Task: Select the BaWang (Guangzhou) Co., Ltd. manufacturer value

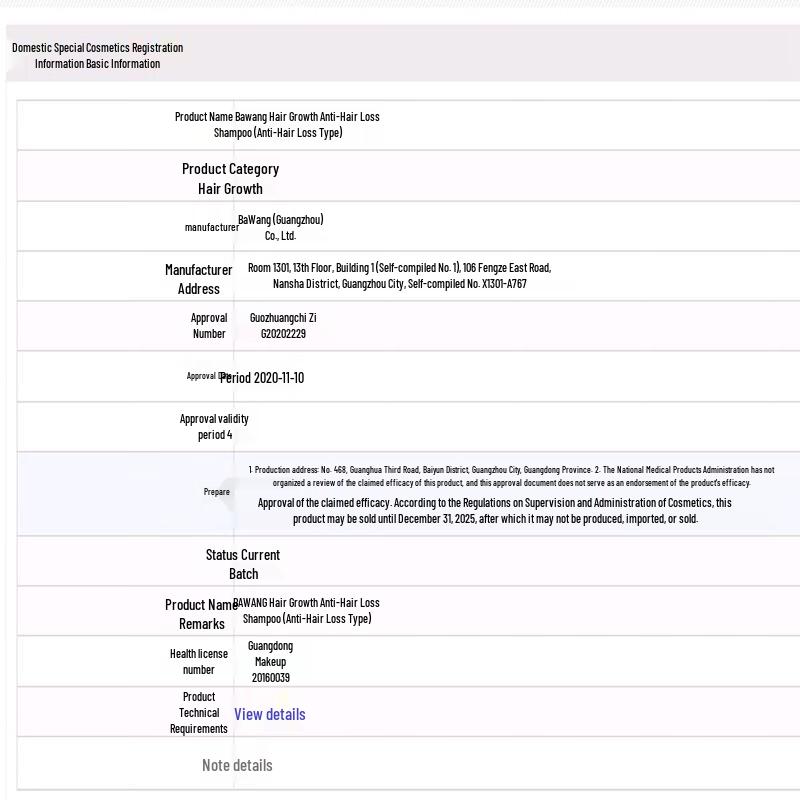Action: [x=281, y=228]
